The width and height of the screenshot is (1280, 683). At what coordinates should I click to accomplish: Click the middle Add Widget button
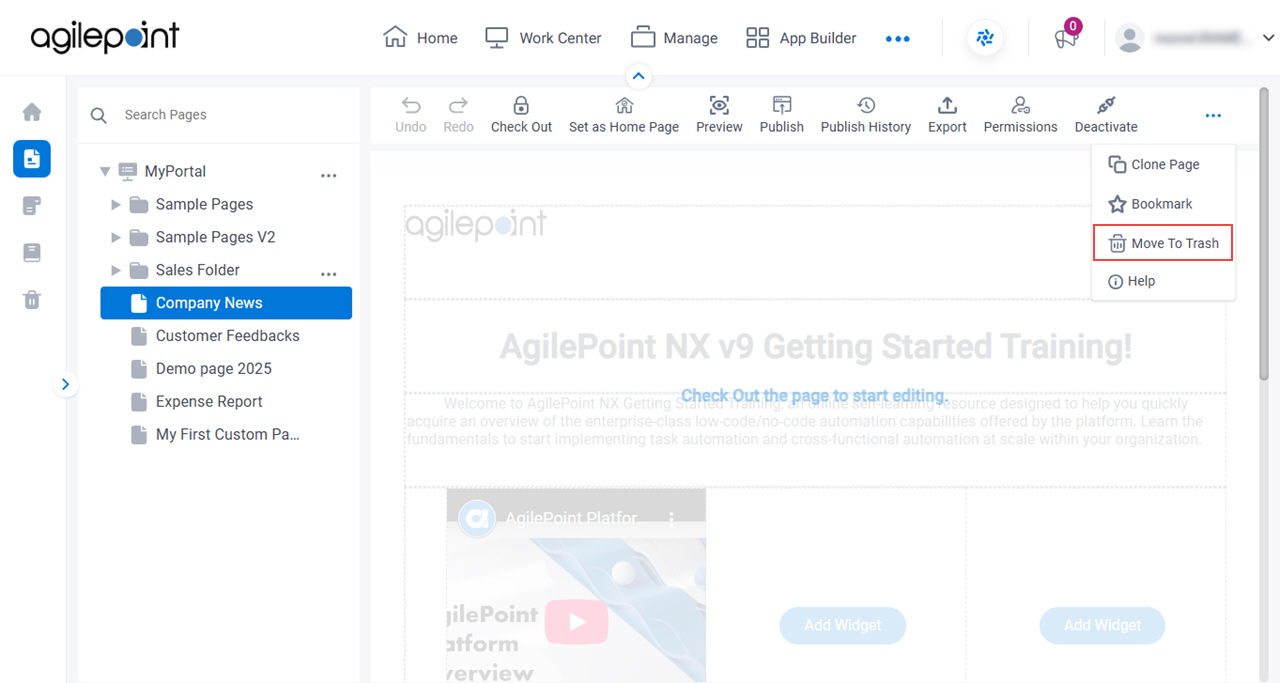843,625
